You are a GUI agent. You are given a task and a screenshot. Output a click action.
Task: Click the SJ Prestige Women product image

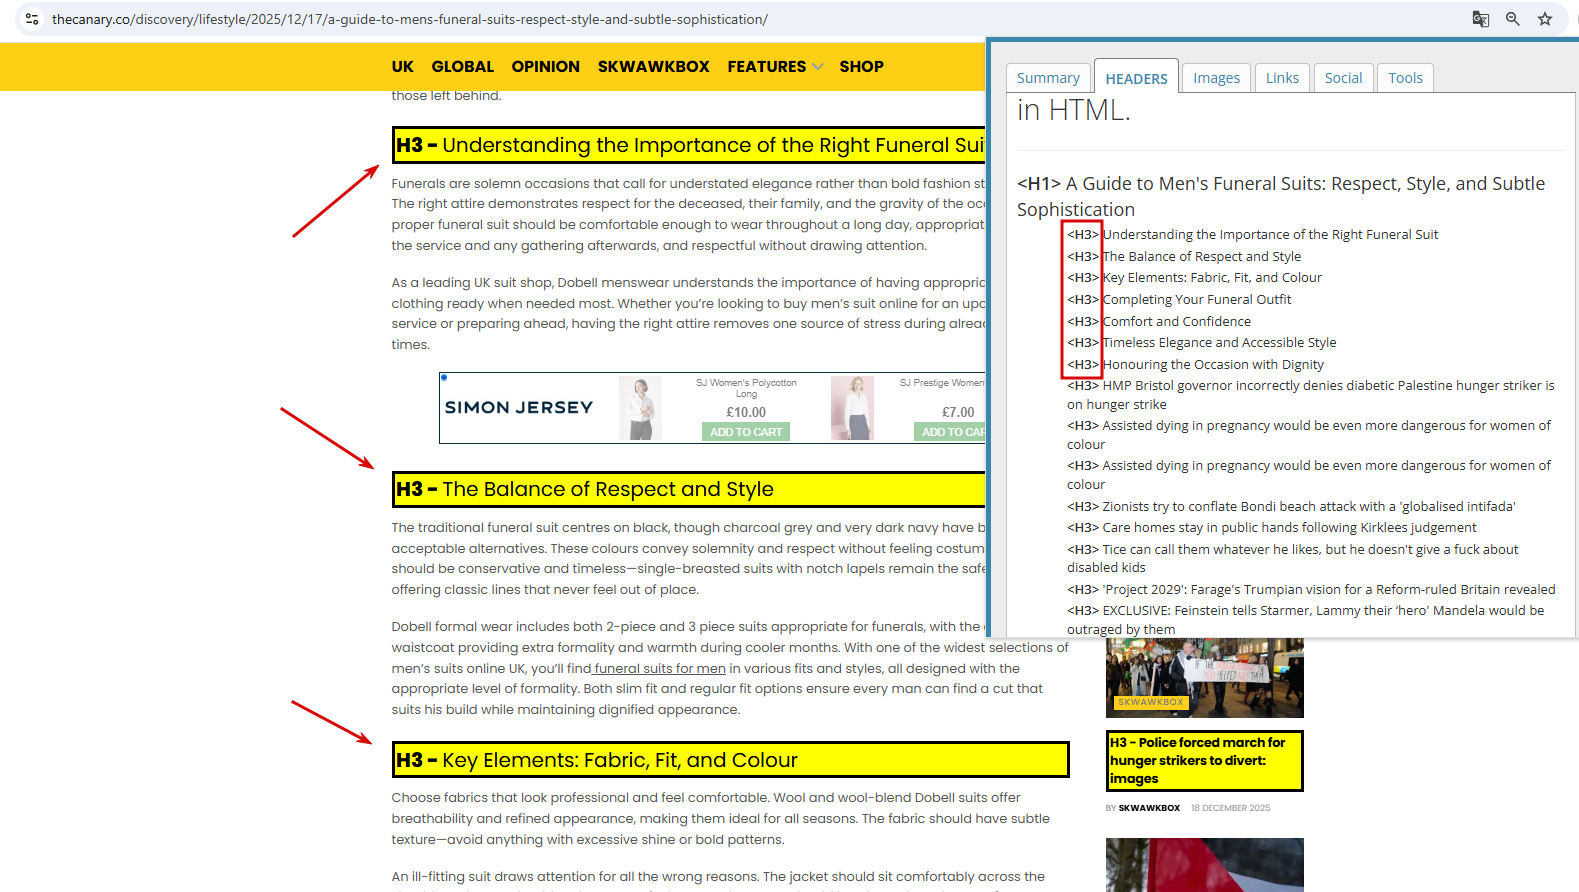click(x=852, y=408)
